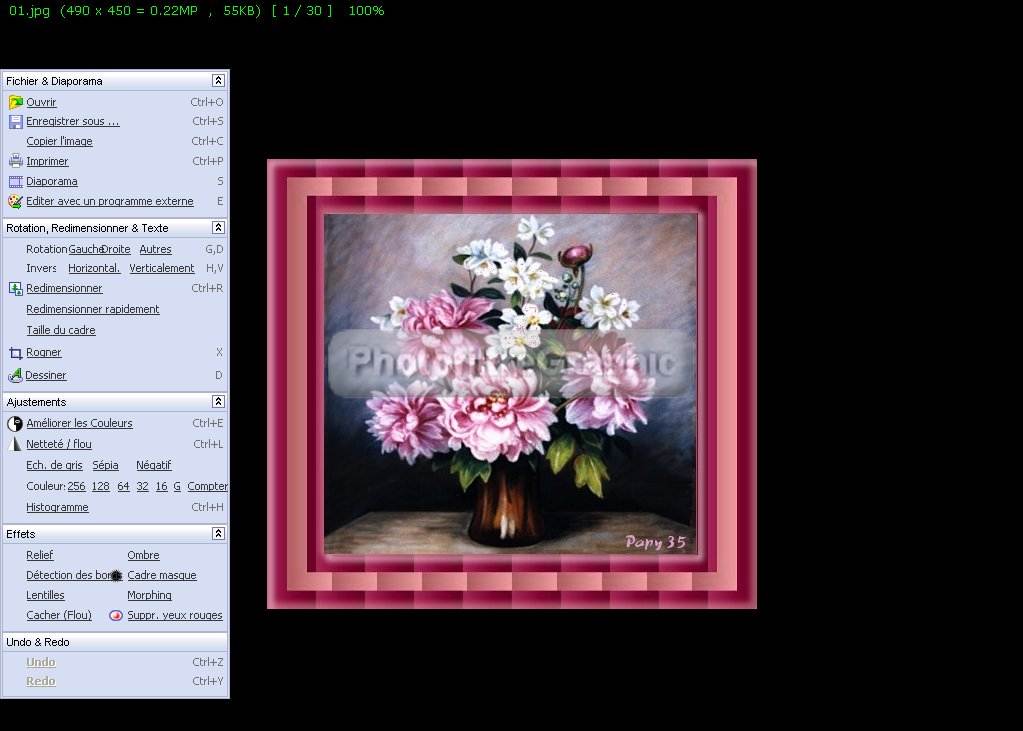This screenshot has width=1023, height=731.
Task: Reduce colors to 256 link
Action: 76,487
